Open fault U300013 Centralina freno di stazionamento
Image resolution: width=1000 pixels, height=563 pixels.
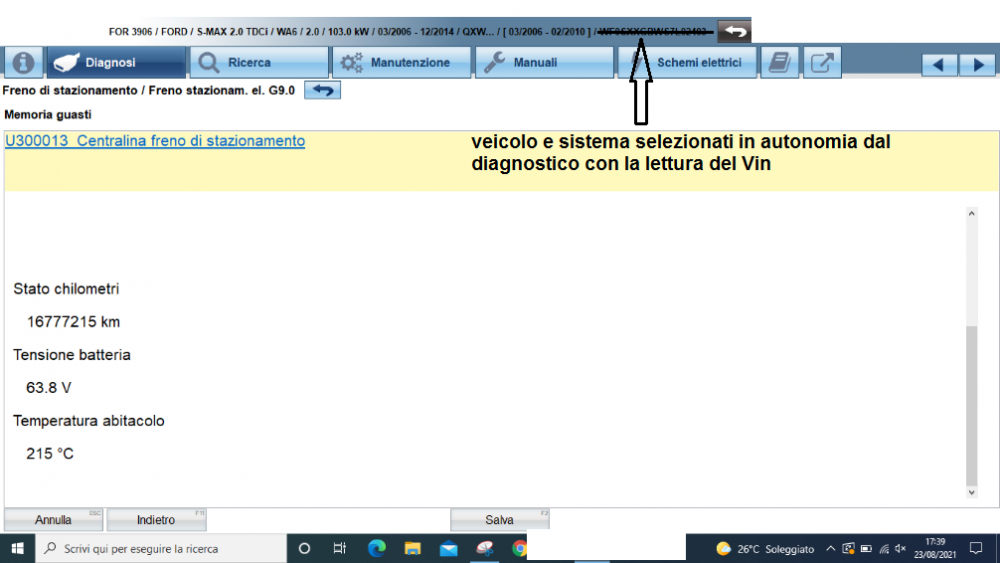155,141
